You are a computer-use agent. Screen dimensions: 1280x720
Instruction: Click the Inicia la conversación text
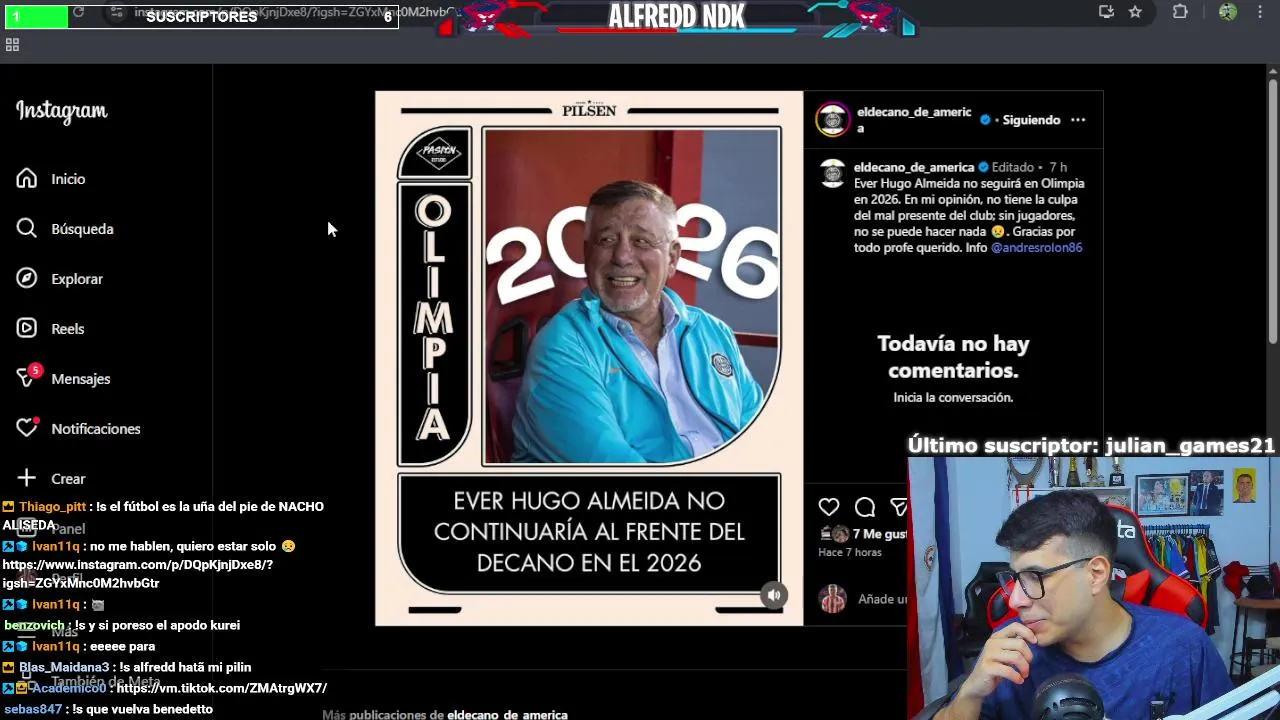(953, 397)
